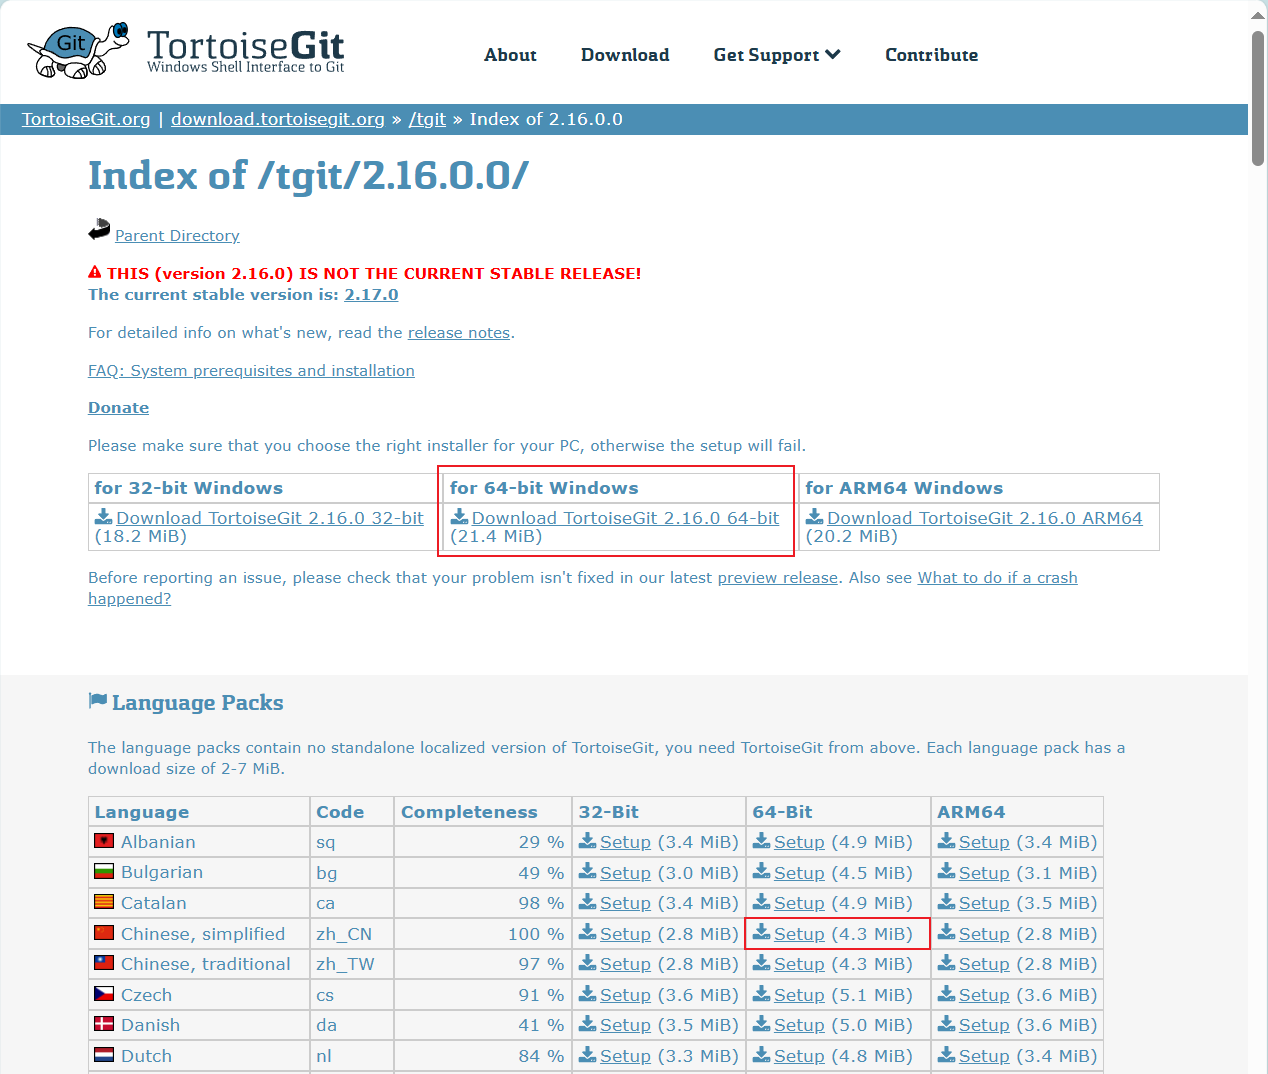Viewport: 1268px width, 1074px height.
Task: Click the Completeness column header
Action: tap(482, 812)
